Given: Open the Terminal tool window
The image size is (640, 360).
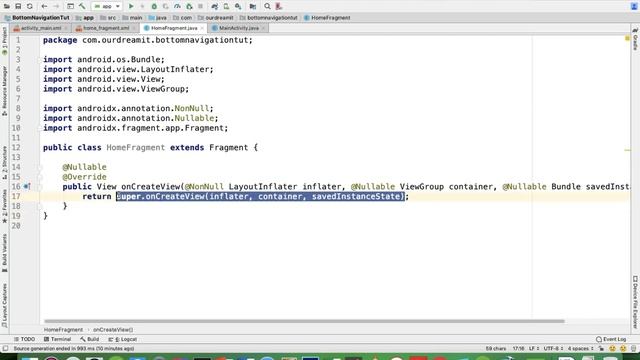Looking at the screenshot, I should pos(57,339).
